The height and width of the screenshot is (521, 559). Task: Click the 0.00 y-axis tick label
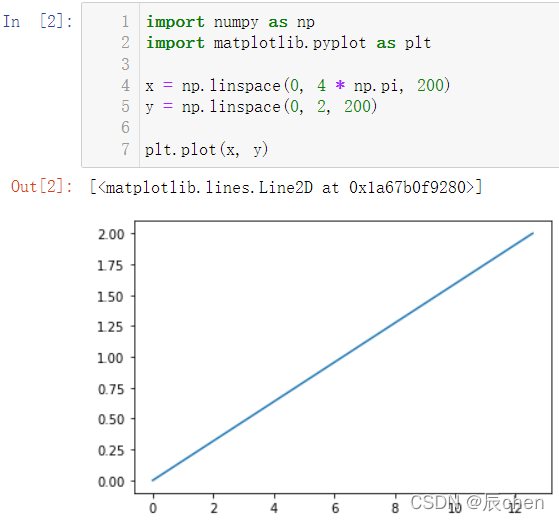click(111, 482)
